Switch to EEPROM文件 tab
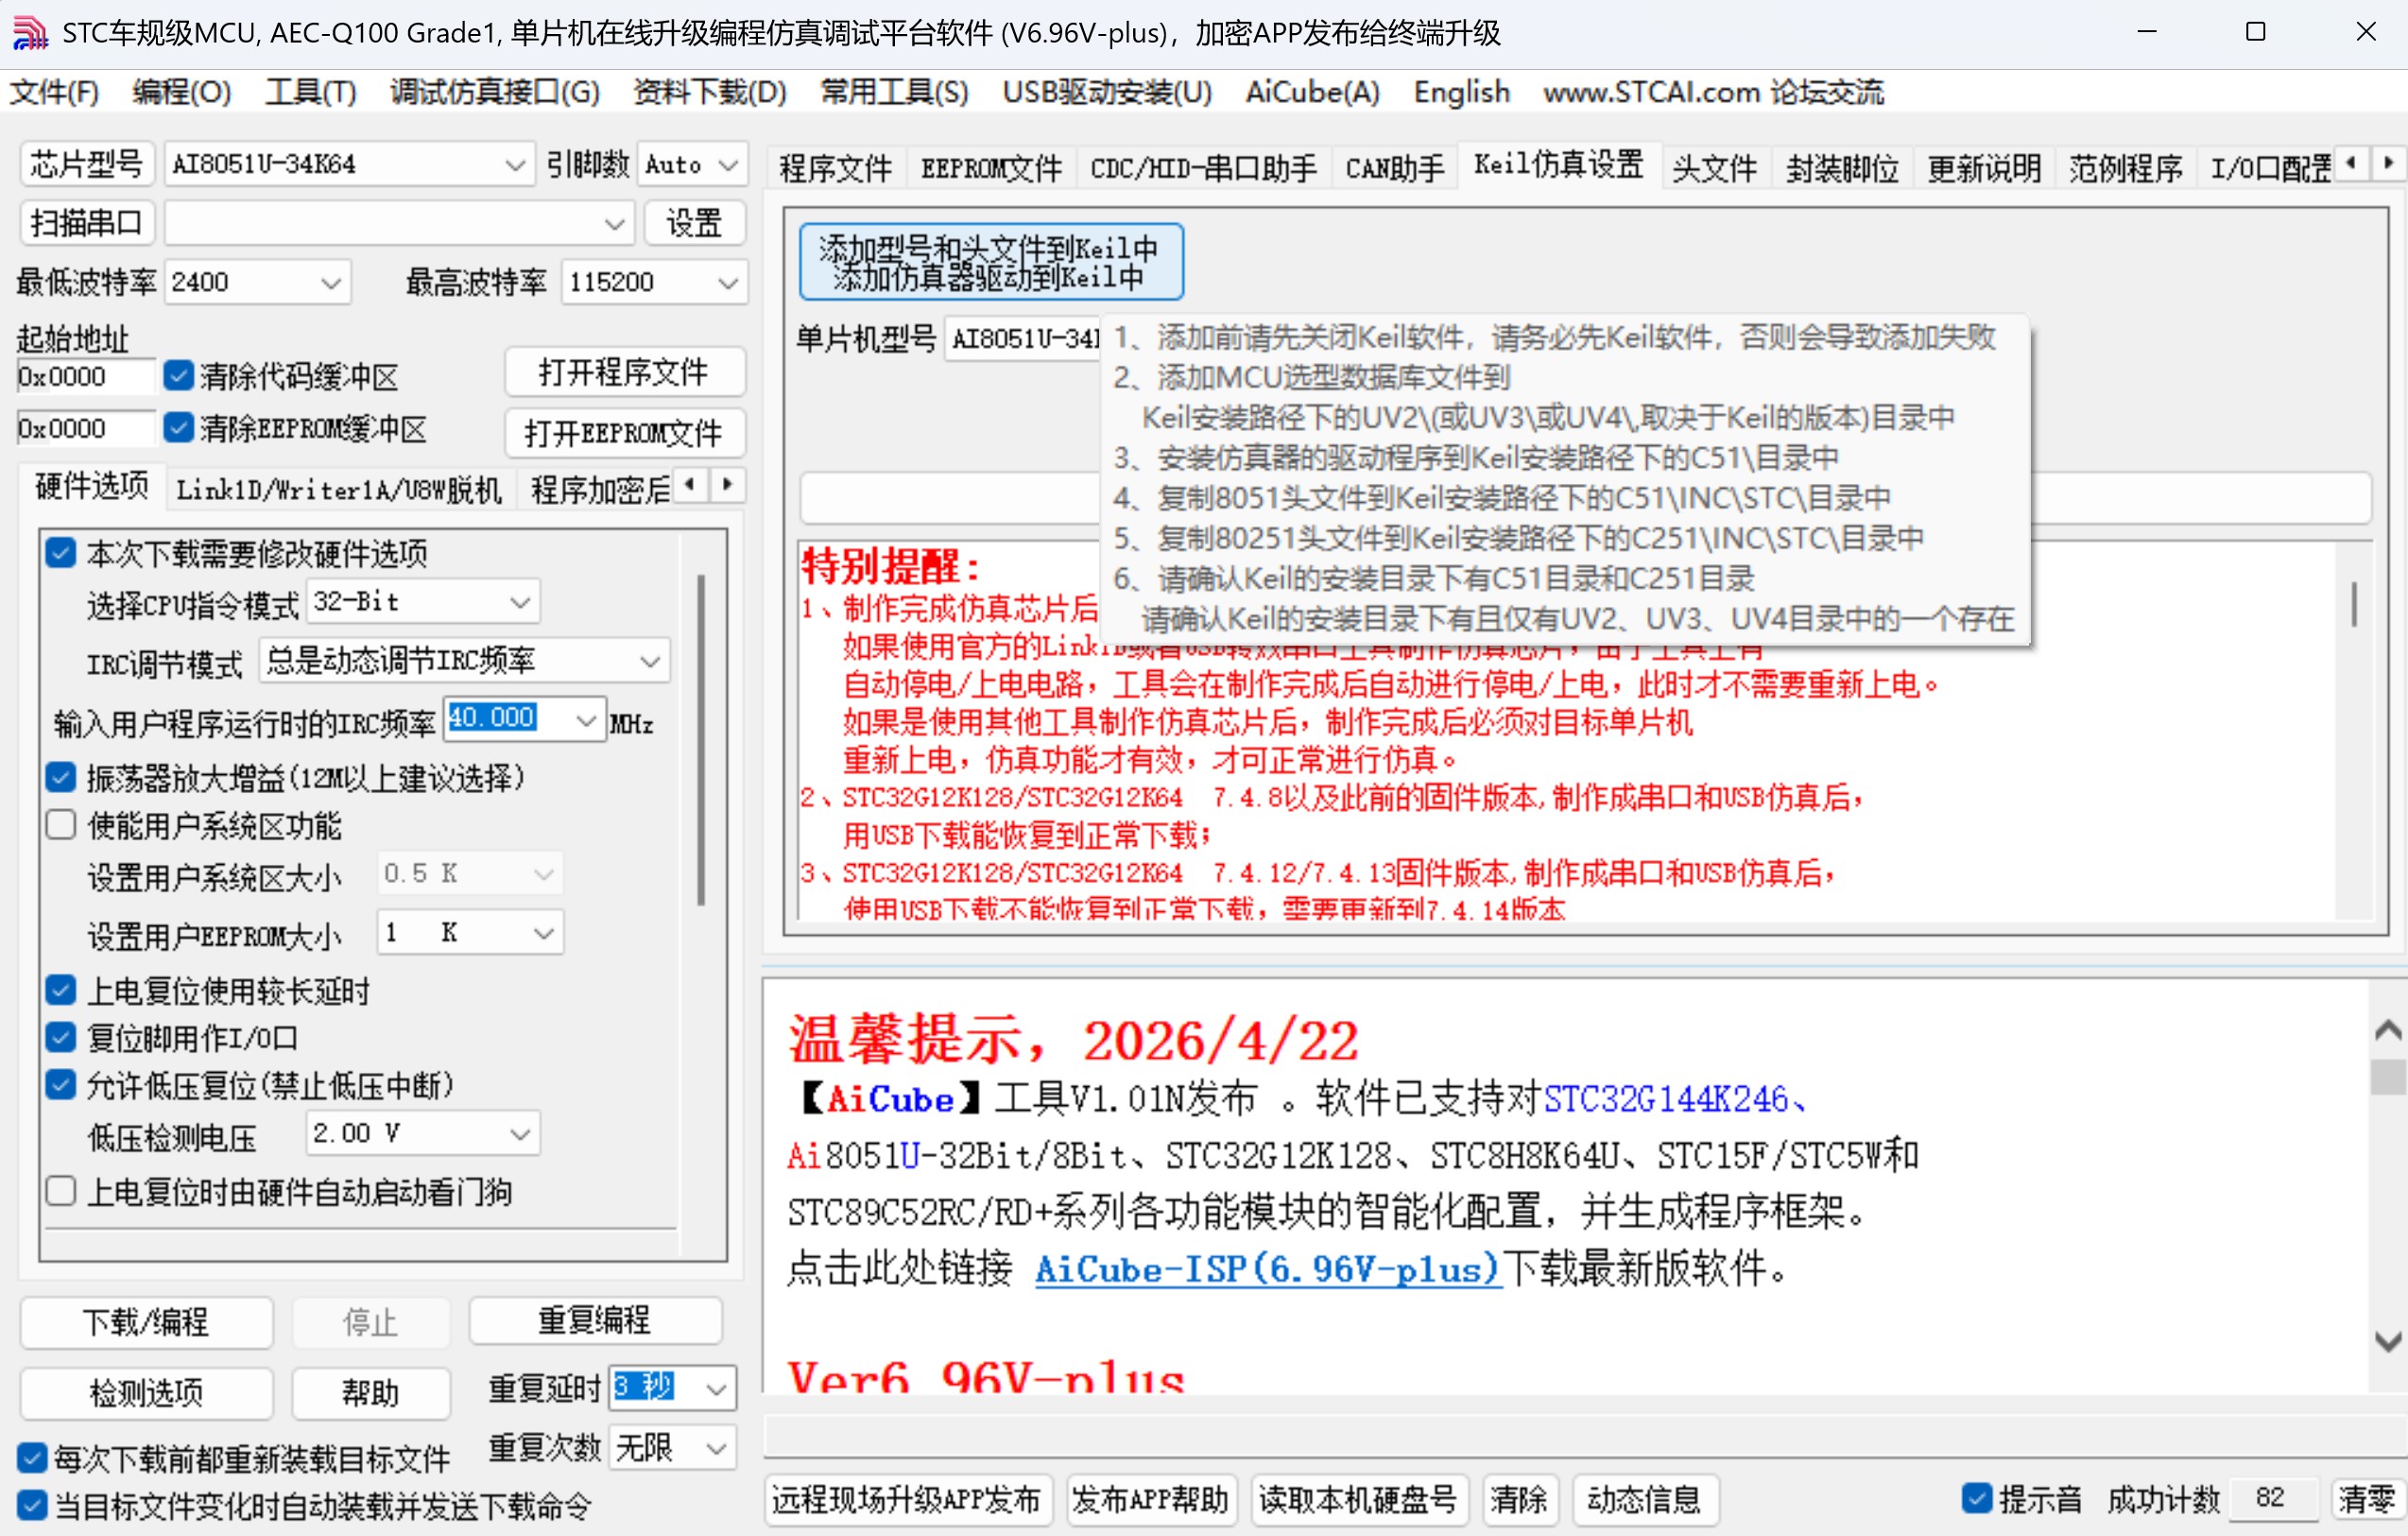This screenshot has width=2408, height=1536. 990,168
